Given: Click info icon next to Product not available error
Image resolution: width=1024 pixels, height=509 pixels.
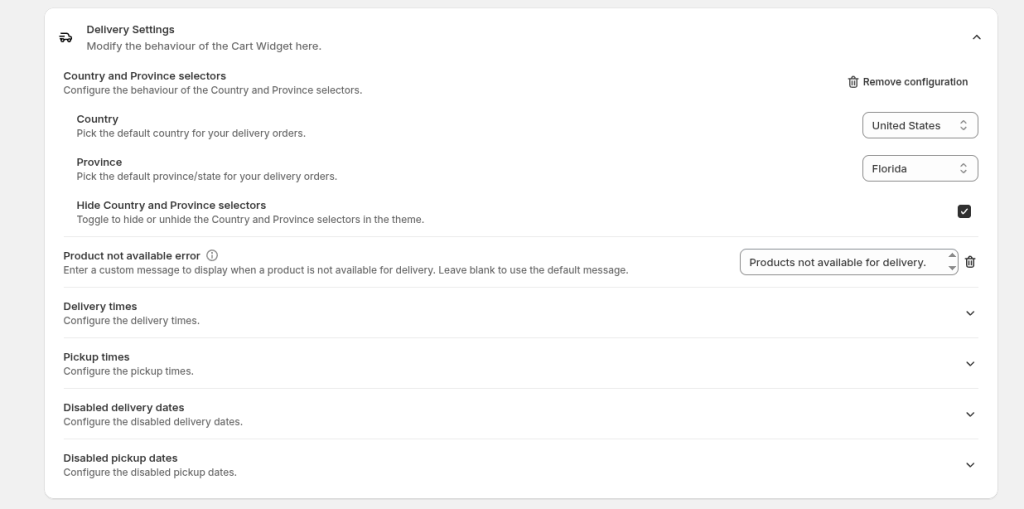Looking at the screenshot, I should pyautogui.click(x=212, y=256).
